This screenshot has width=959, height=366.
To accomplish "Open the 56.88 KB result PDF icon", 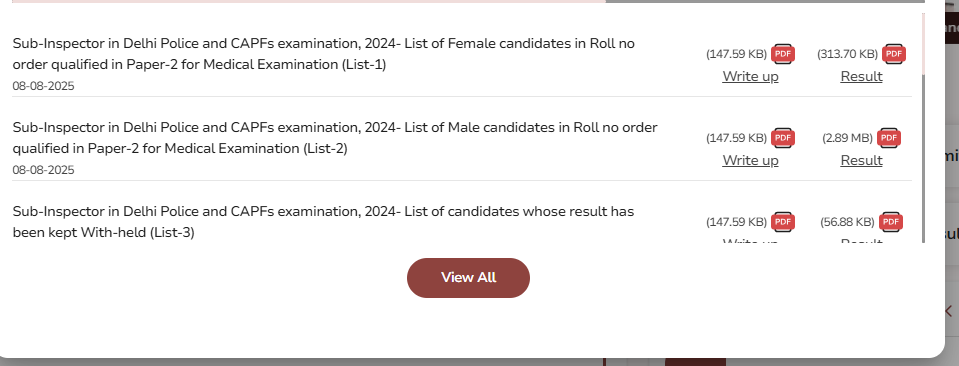I will (891, 222).
